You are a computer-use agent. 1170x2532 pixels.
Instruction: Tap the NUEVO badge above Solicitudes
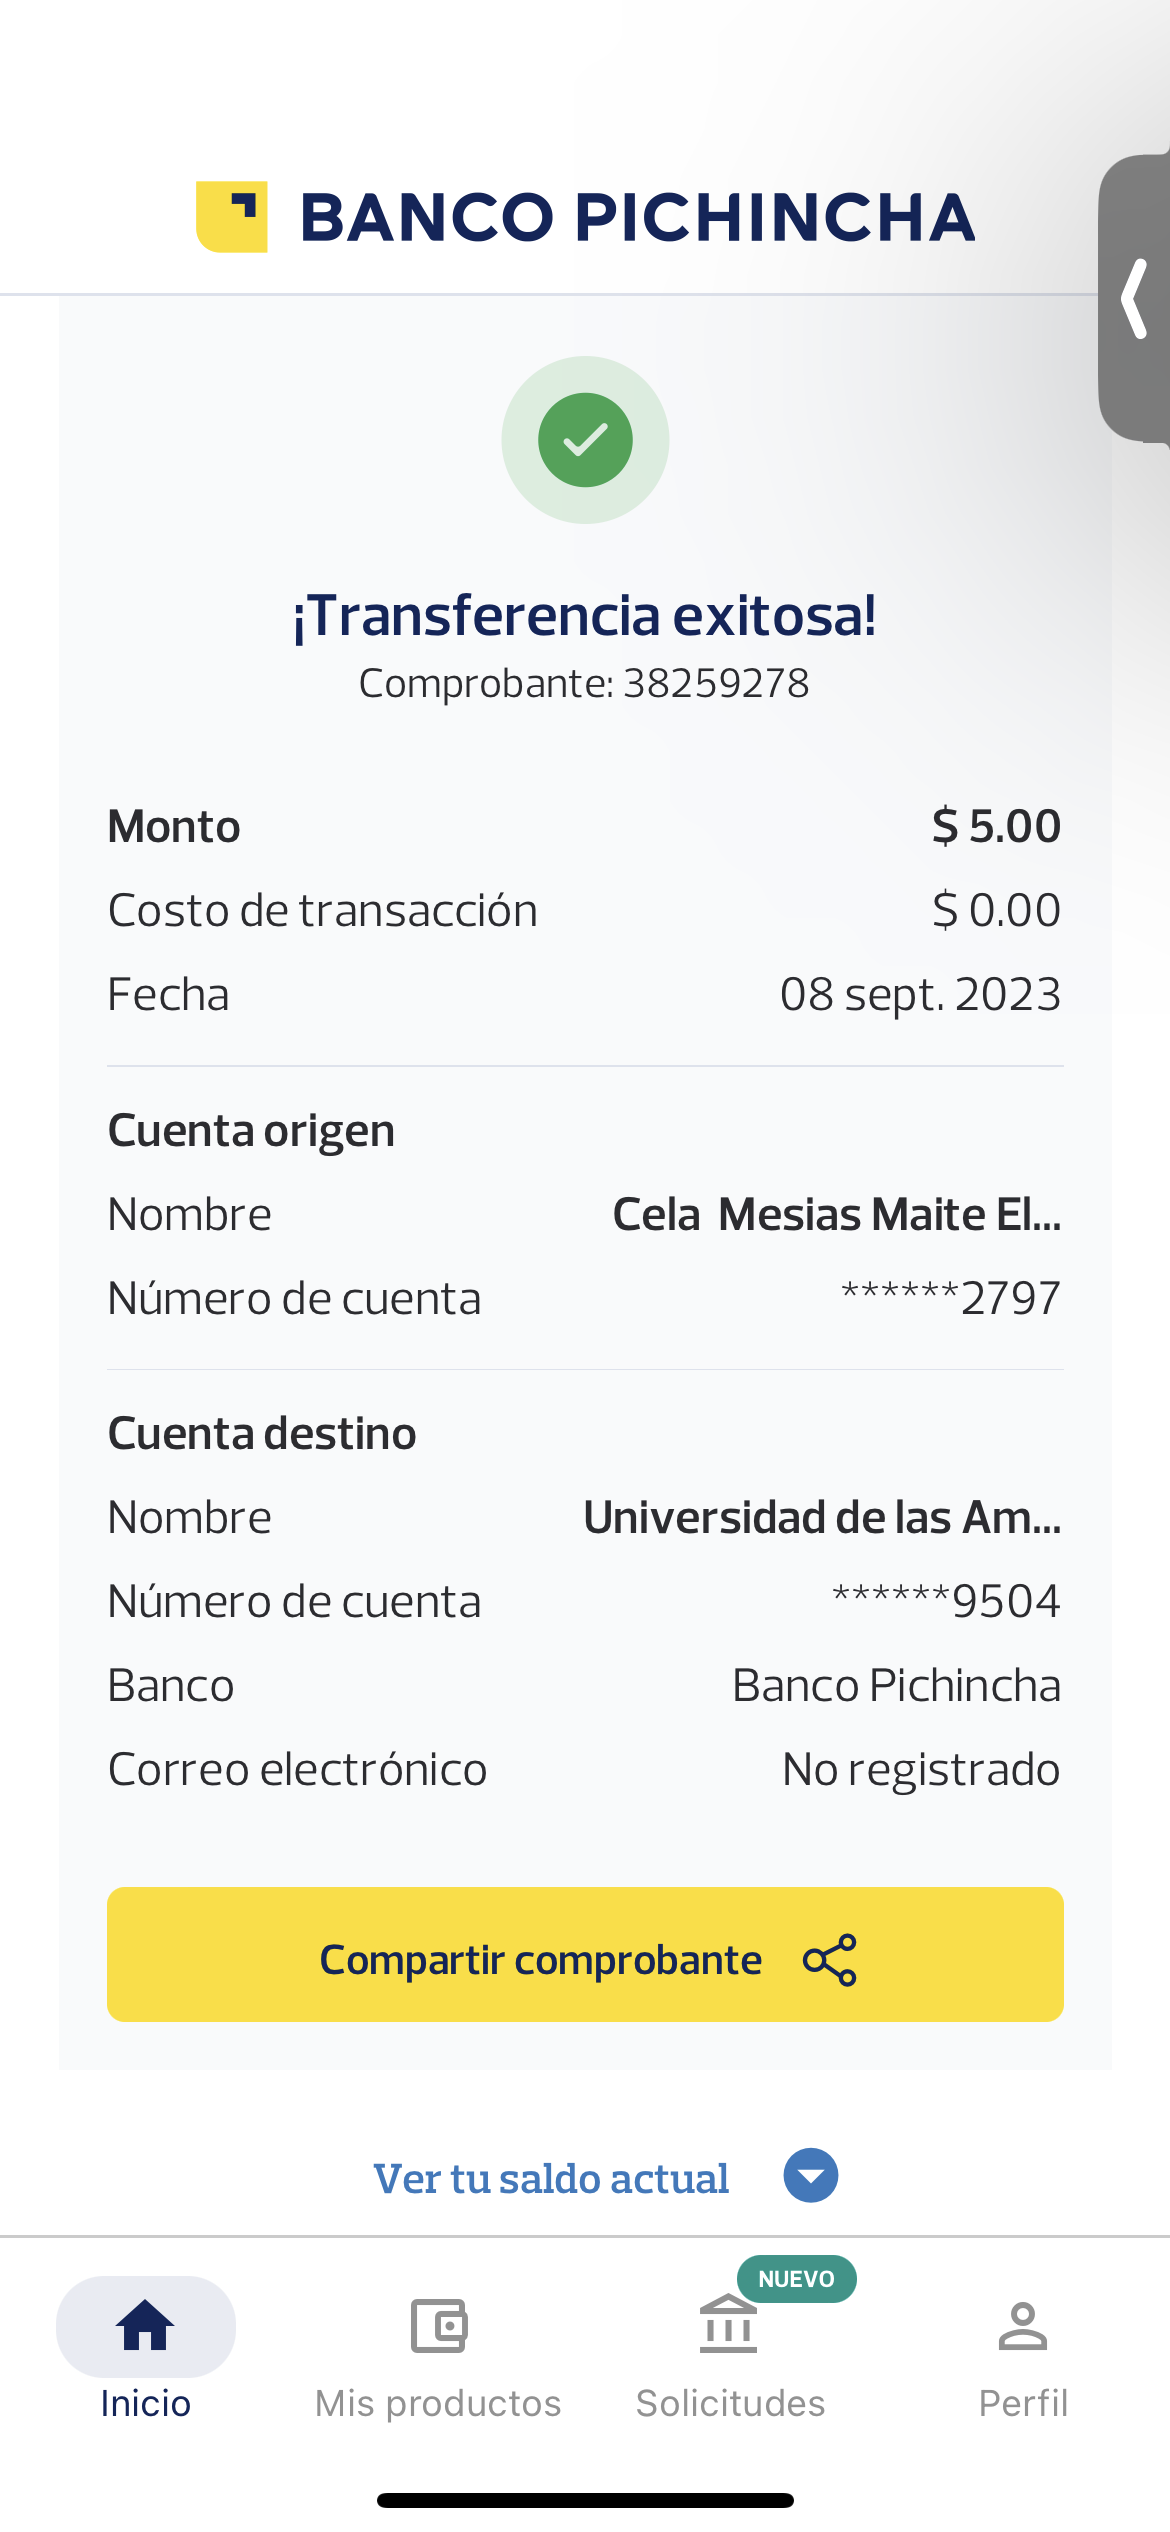click(796, 2279)
